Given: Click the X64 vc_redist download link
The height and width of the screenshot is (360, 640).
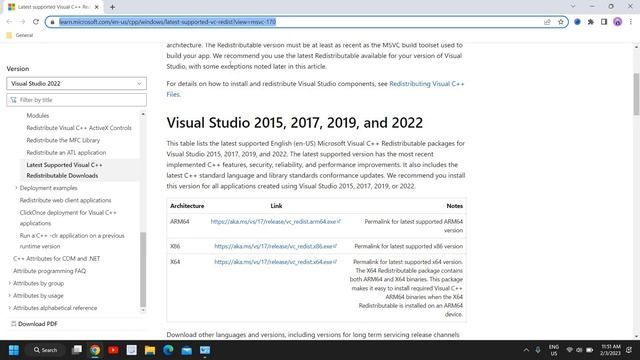Looking at the screenshot, I should (x=276, y=262).
